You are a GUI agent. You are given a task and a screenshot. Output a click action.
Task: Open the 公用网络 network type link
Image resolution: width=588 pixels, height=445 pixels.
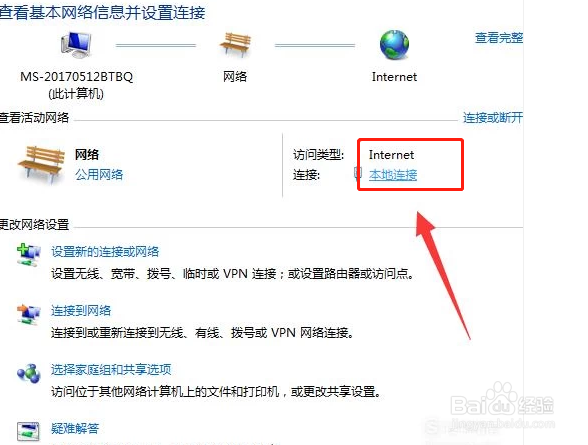point(99,174)
